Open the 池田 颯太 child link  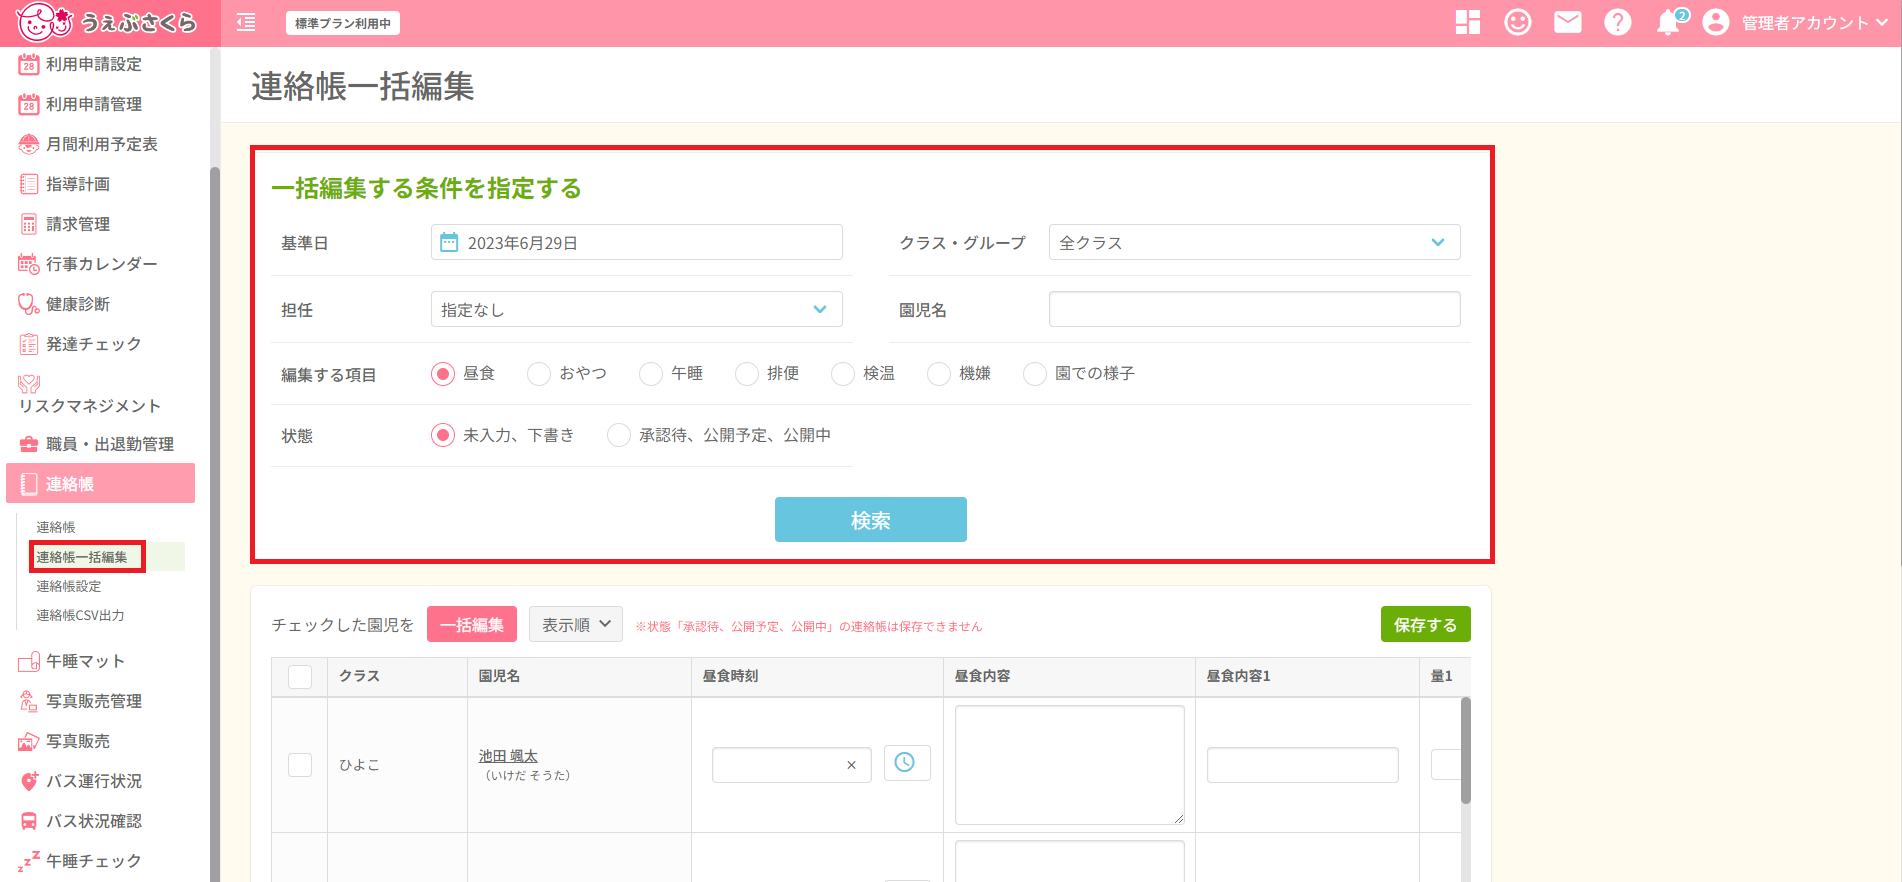(x=508, y=756)
